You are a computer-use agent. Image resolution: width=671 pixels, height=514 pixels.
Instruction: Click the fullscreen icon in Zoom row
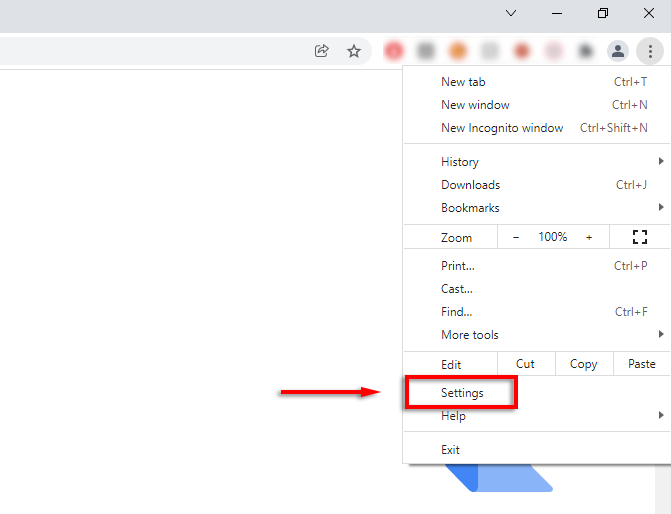click(640, 237)
